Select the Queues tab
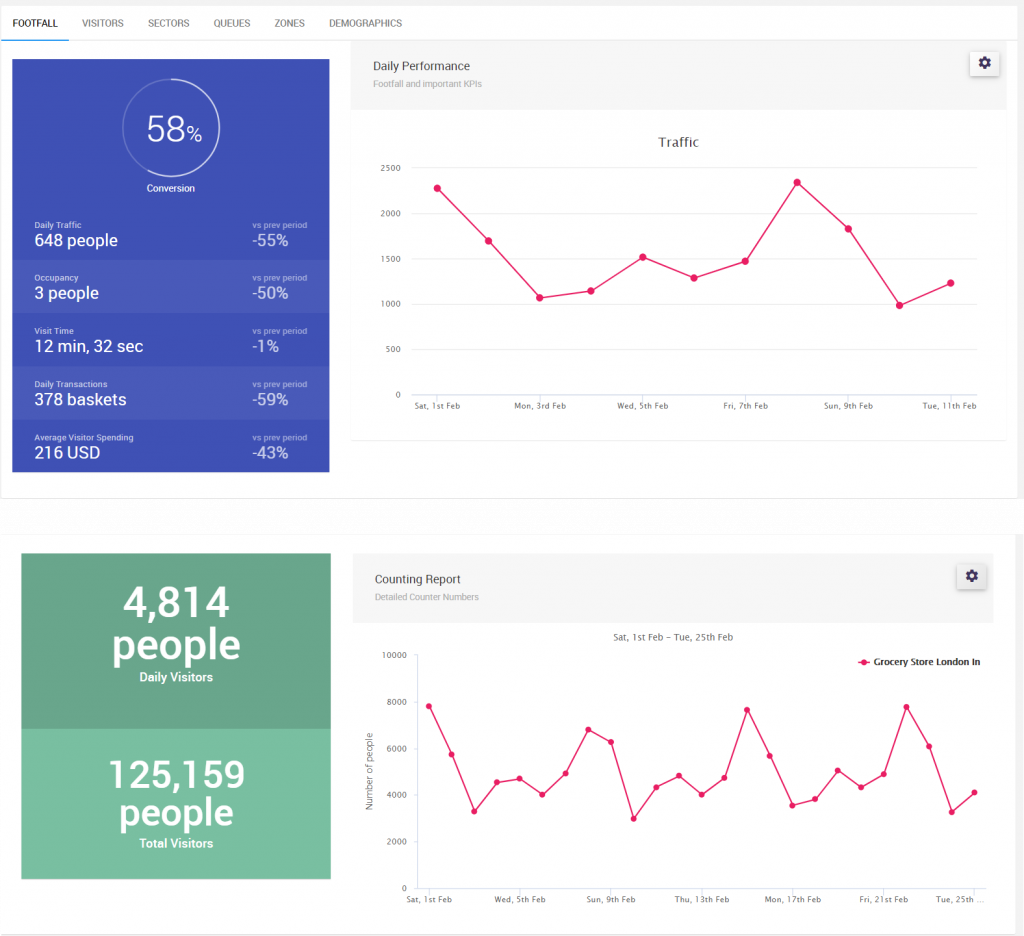Screen dimensions: 1024x936 (x=232, y=24)
